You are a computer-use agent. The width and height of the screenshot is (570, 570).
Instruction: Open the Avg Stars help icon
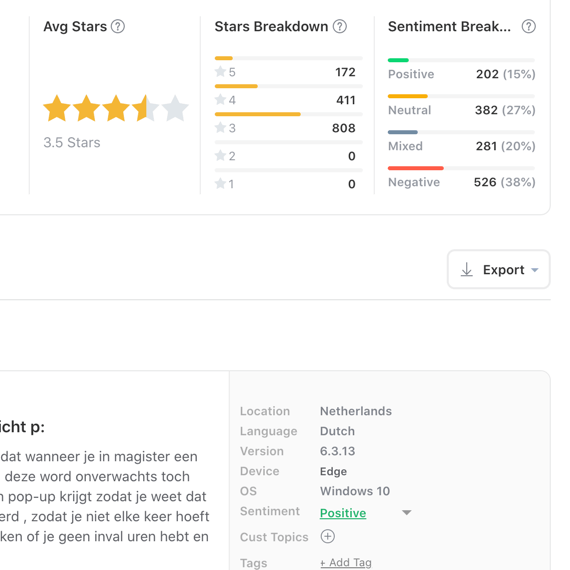pos(117,27)
